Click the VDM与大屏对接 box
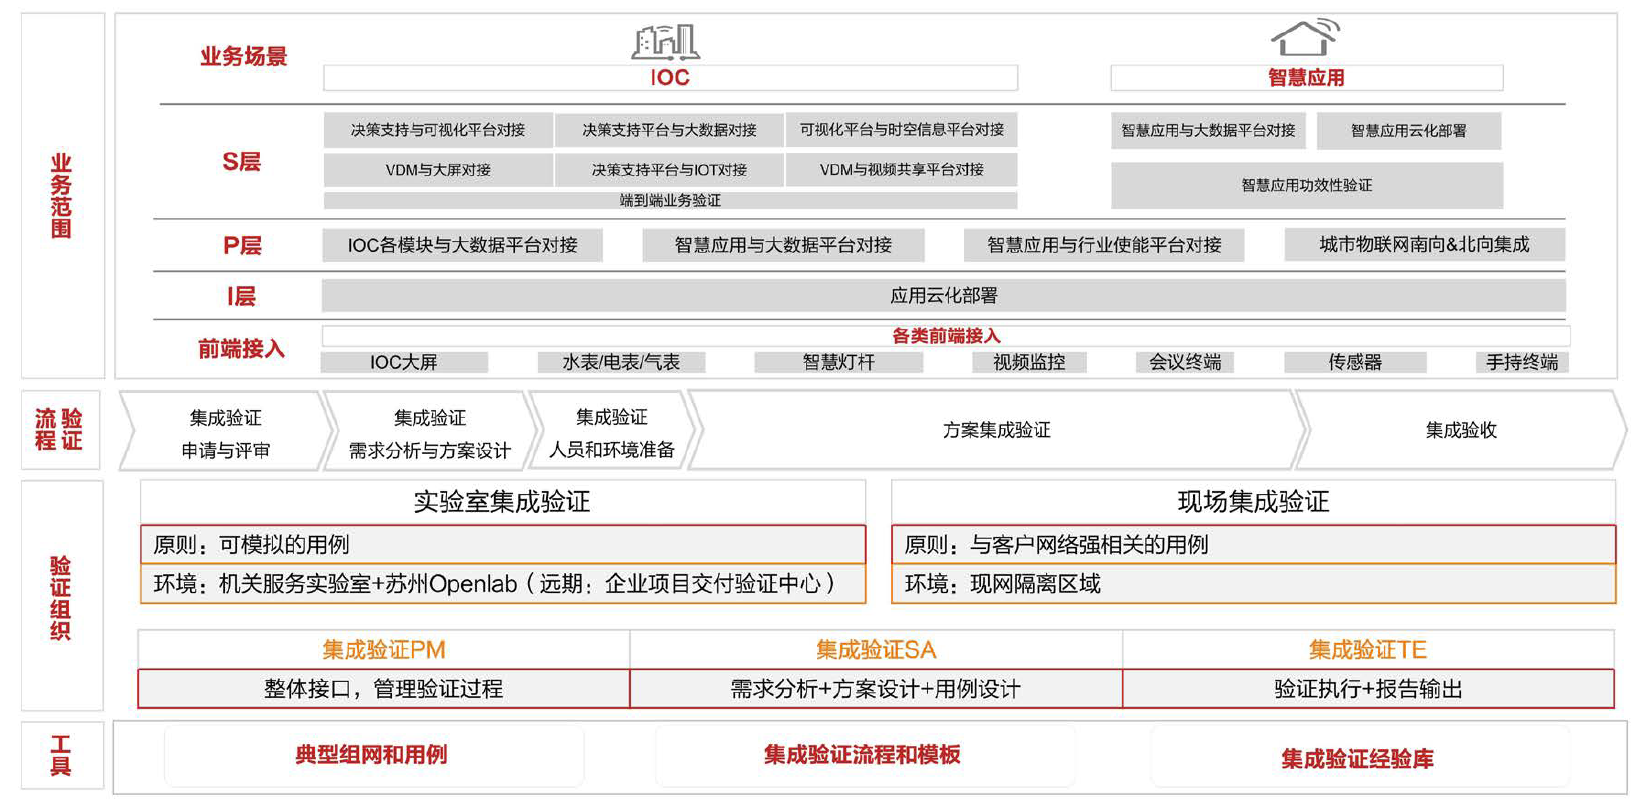1641x807 pixels. point(438,170)
